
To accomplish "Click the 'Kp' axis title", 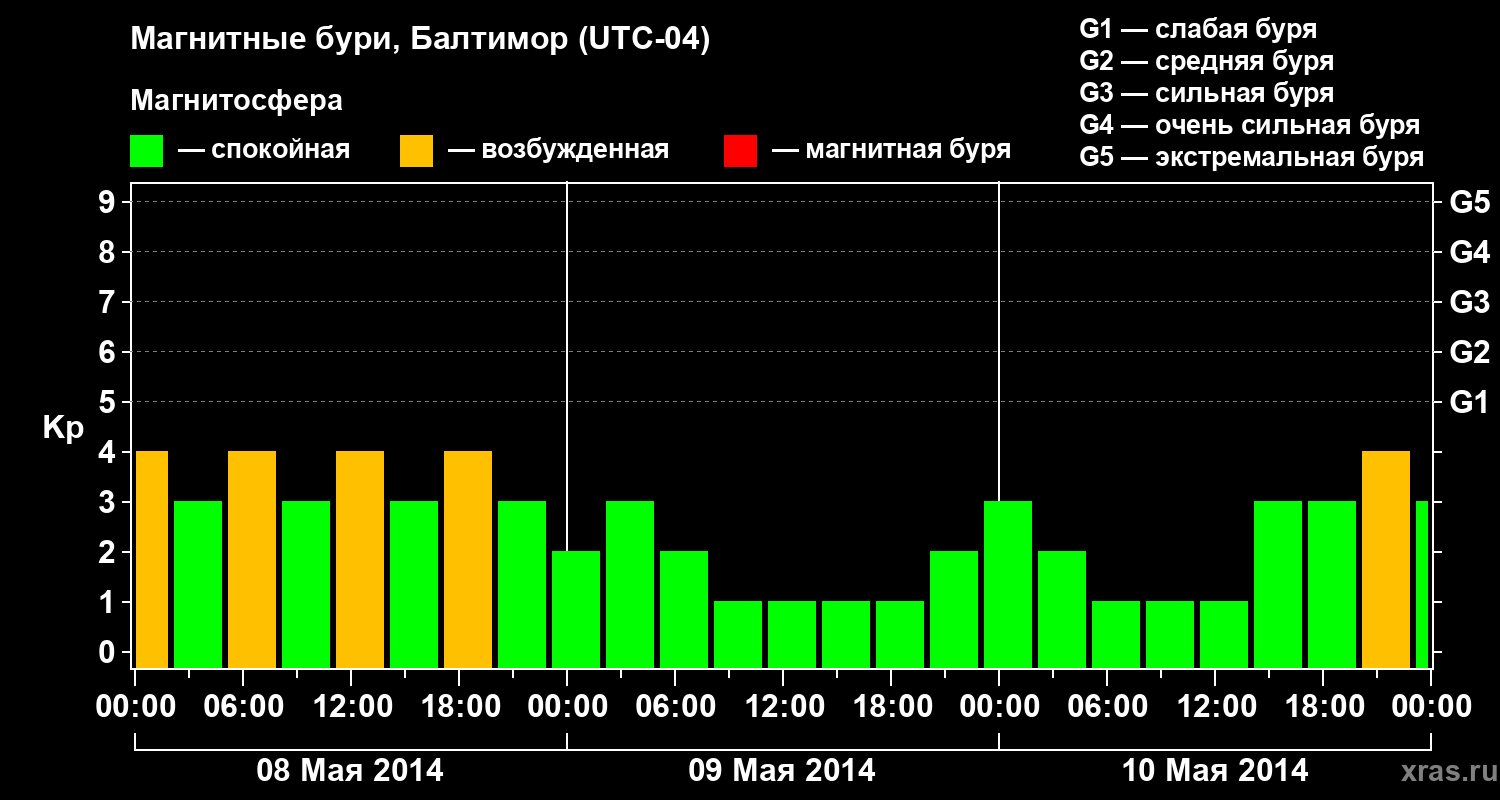I will point(63,428).
